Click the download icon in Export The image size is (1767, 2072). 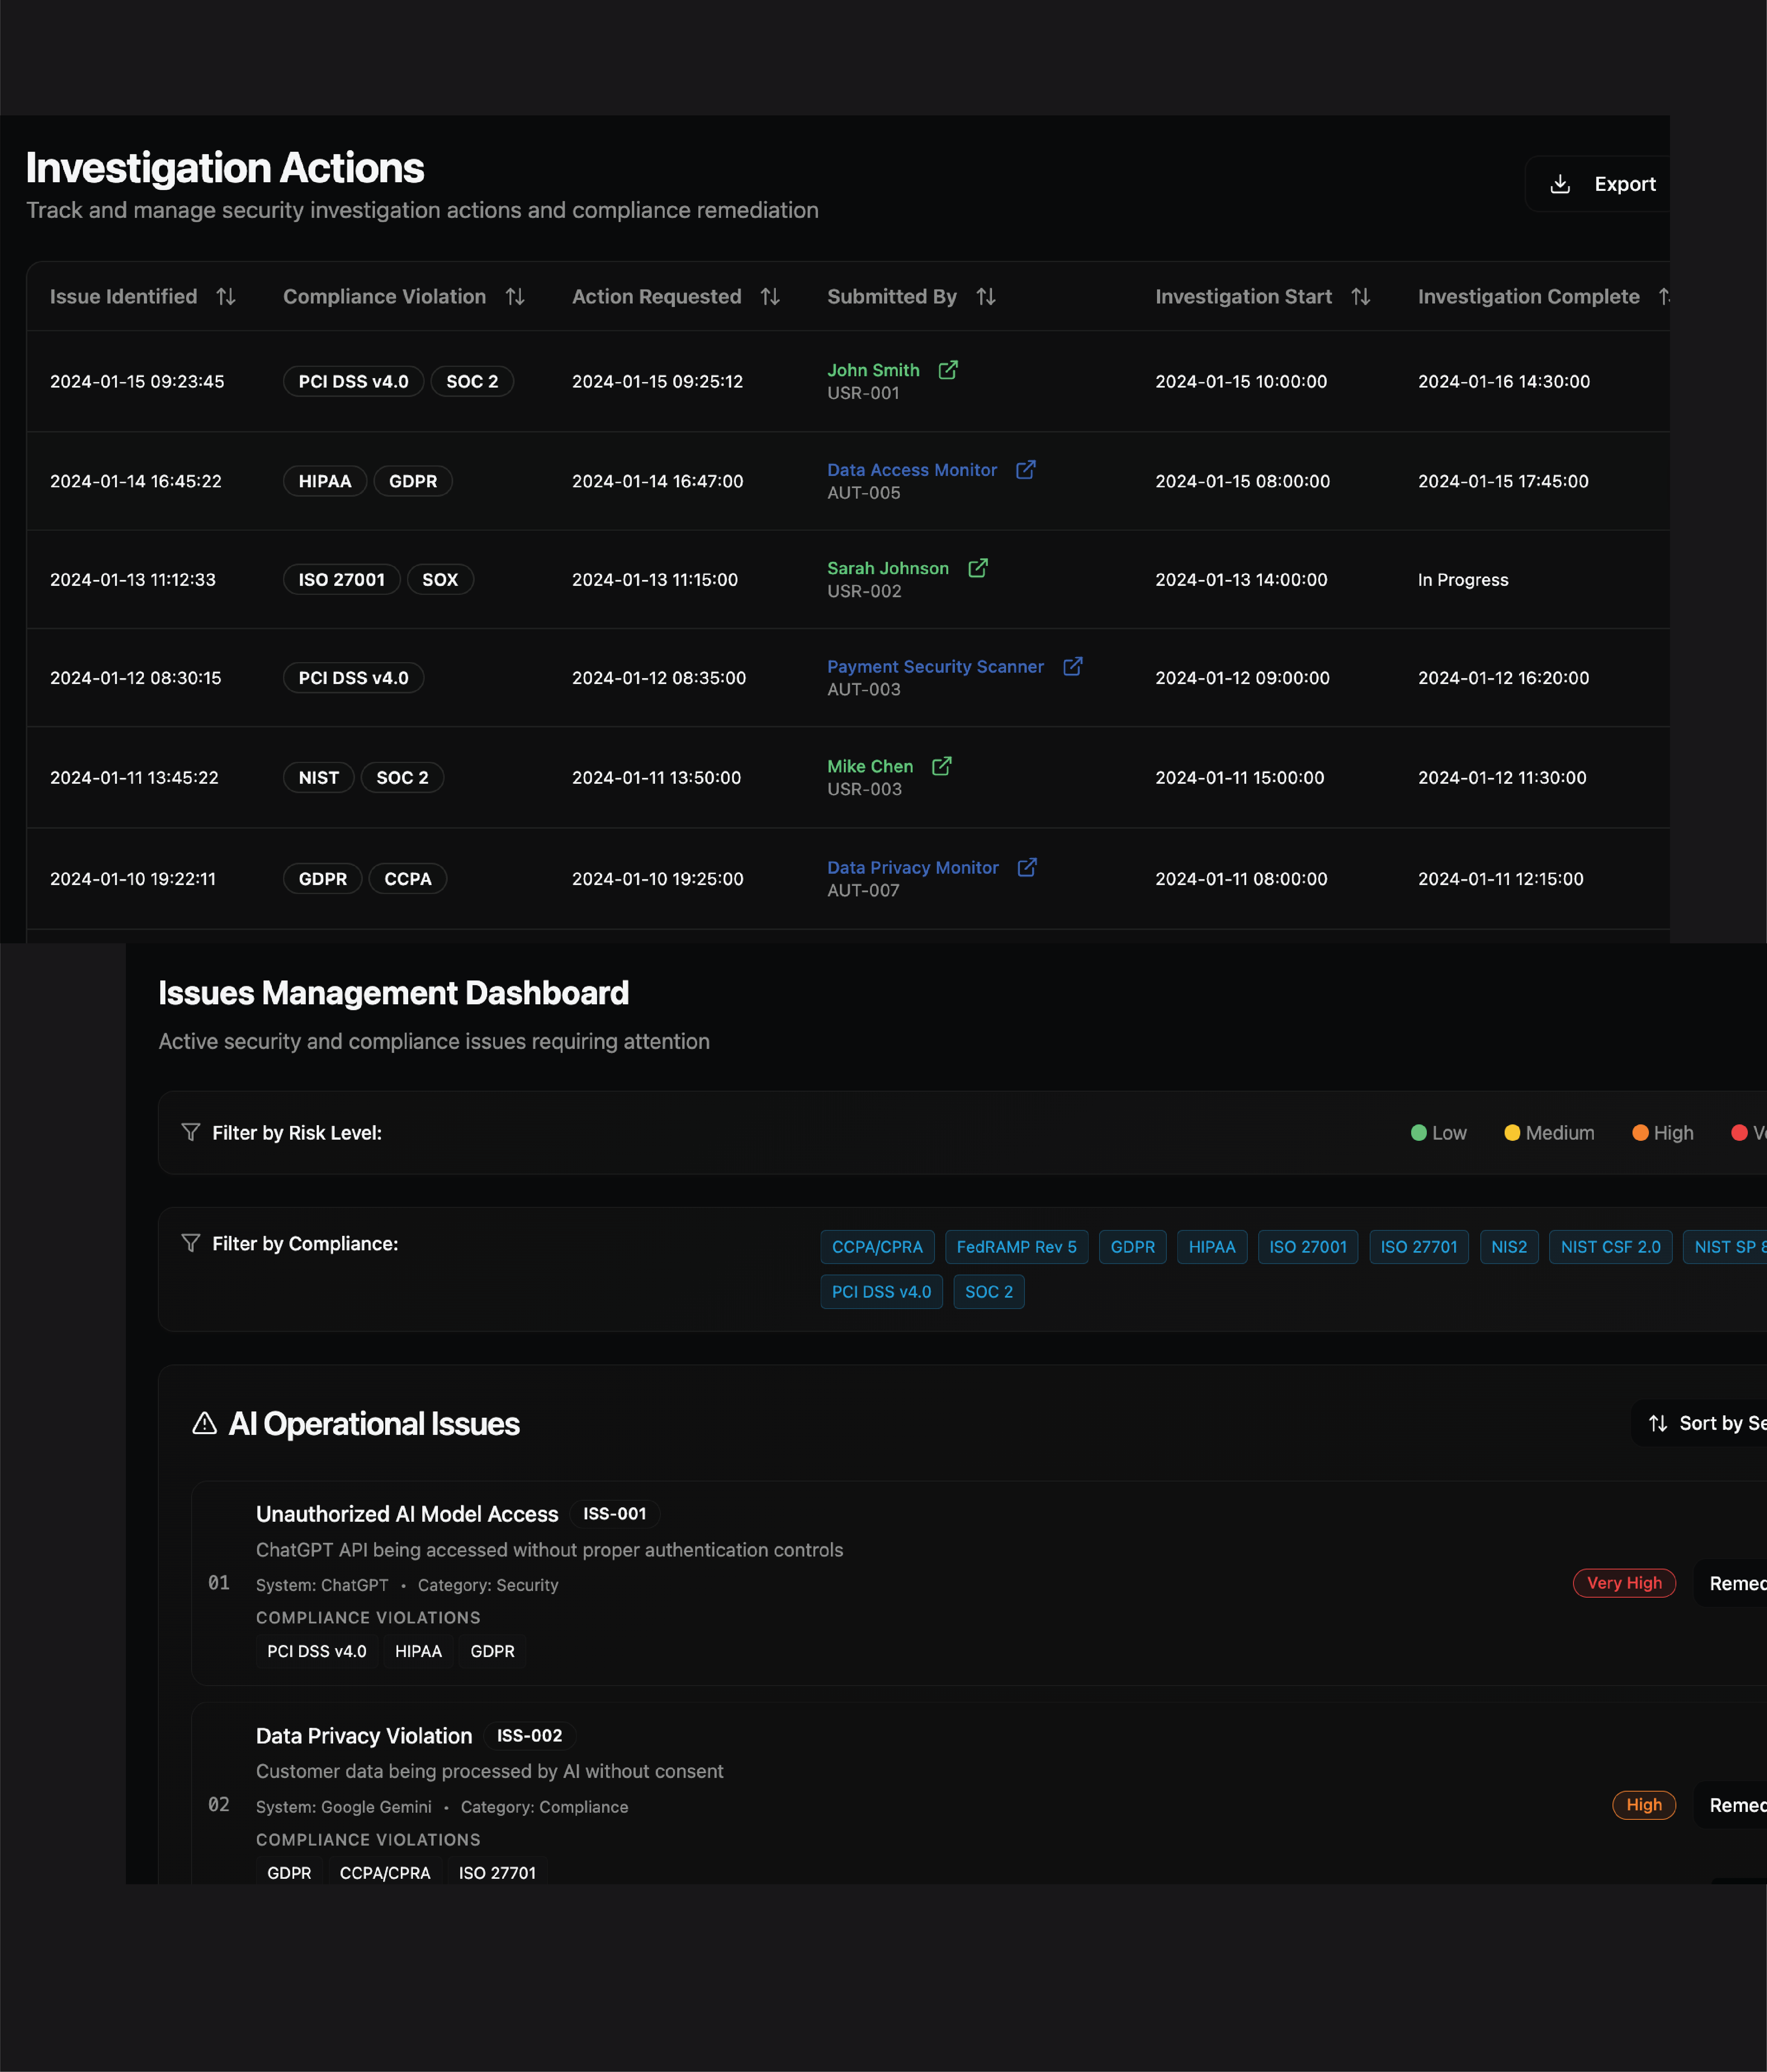1560,184
